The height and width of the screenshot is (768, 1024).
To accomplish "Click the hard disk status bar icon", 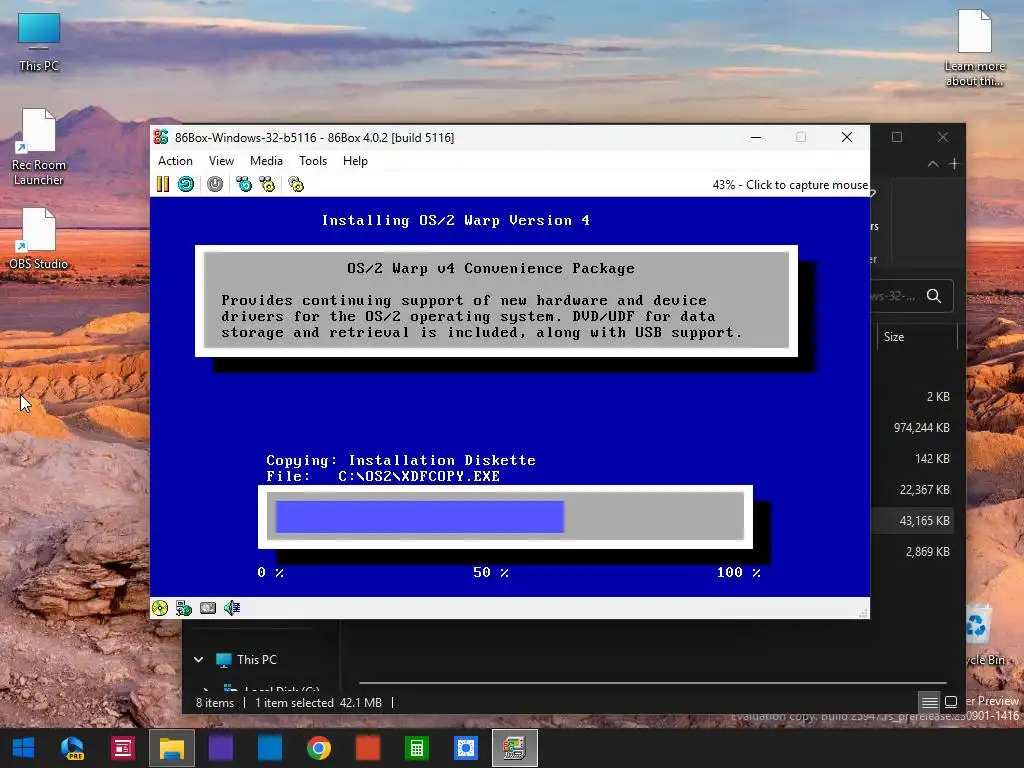I will (208, 609).
